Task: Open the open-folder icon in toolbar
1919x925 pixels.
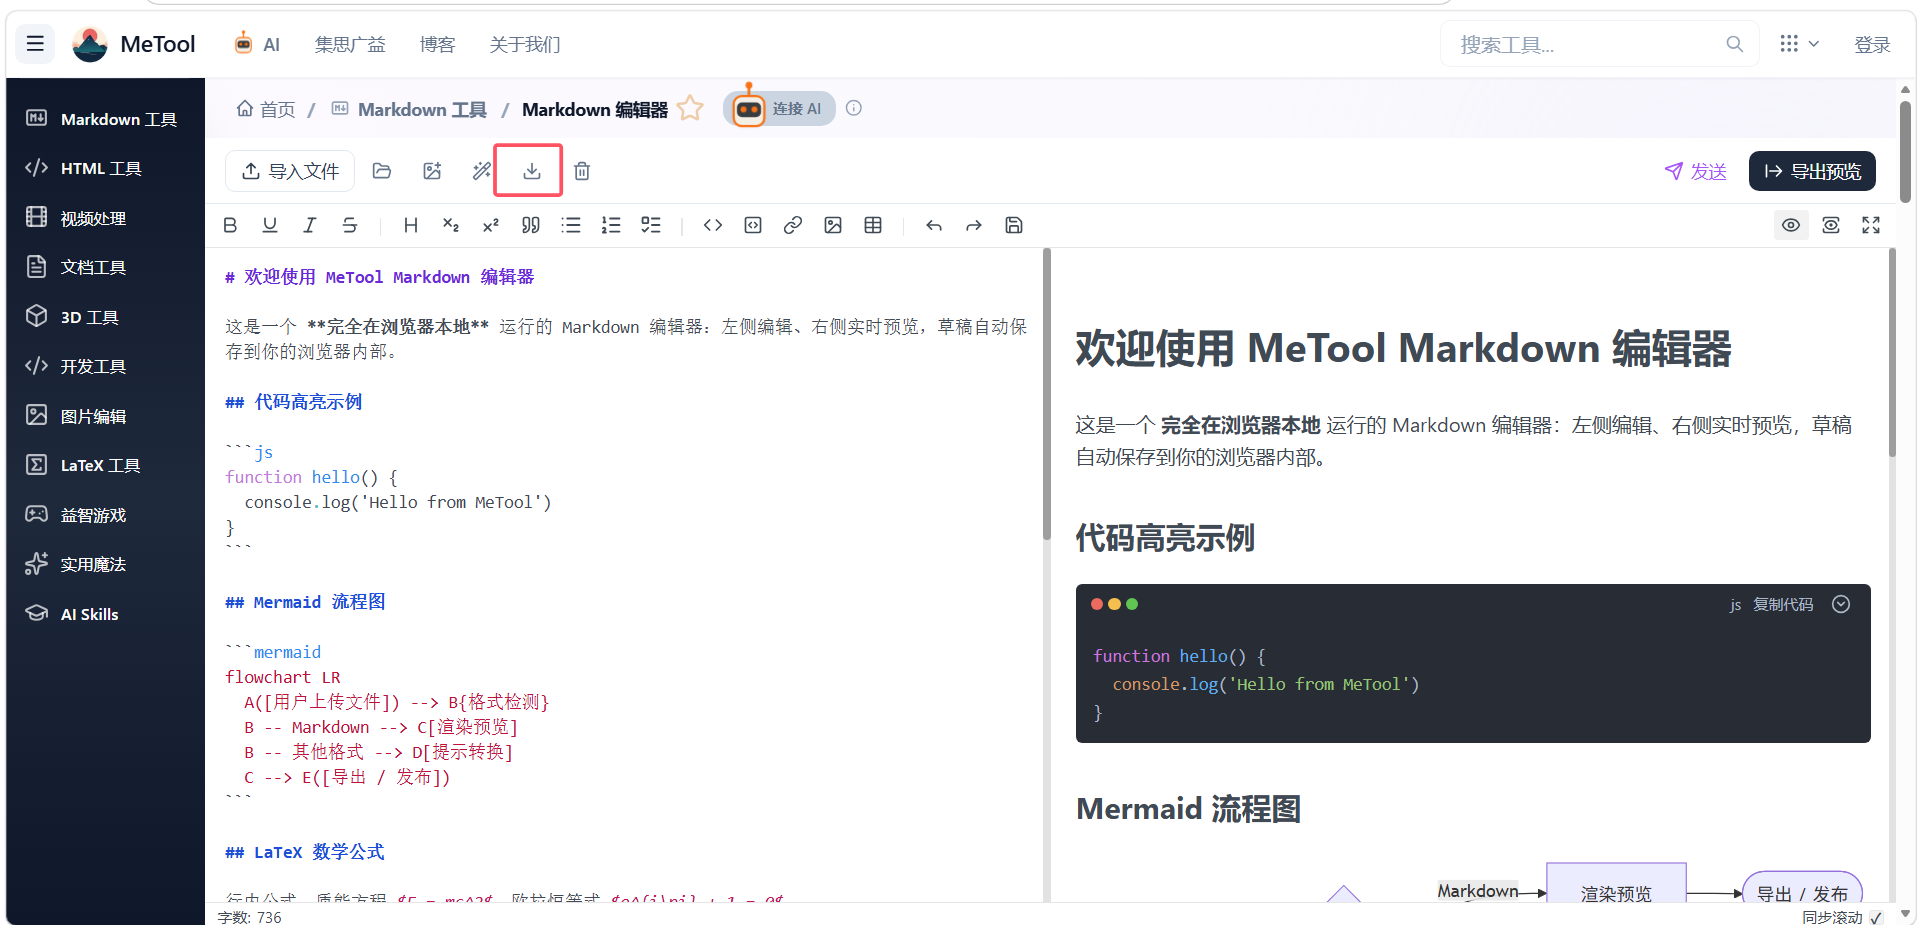Action: click(x=382, y=171)
